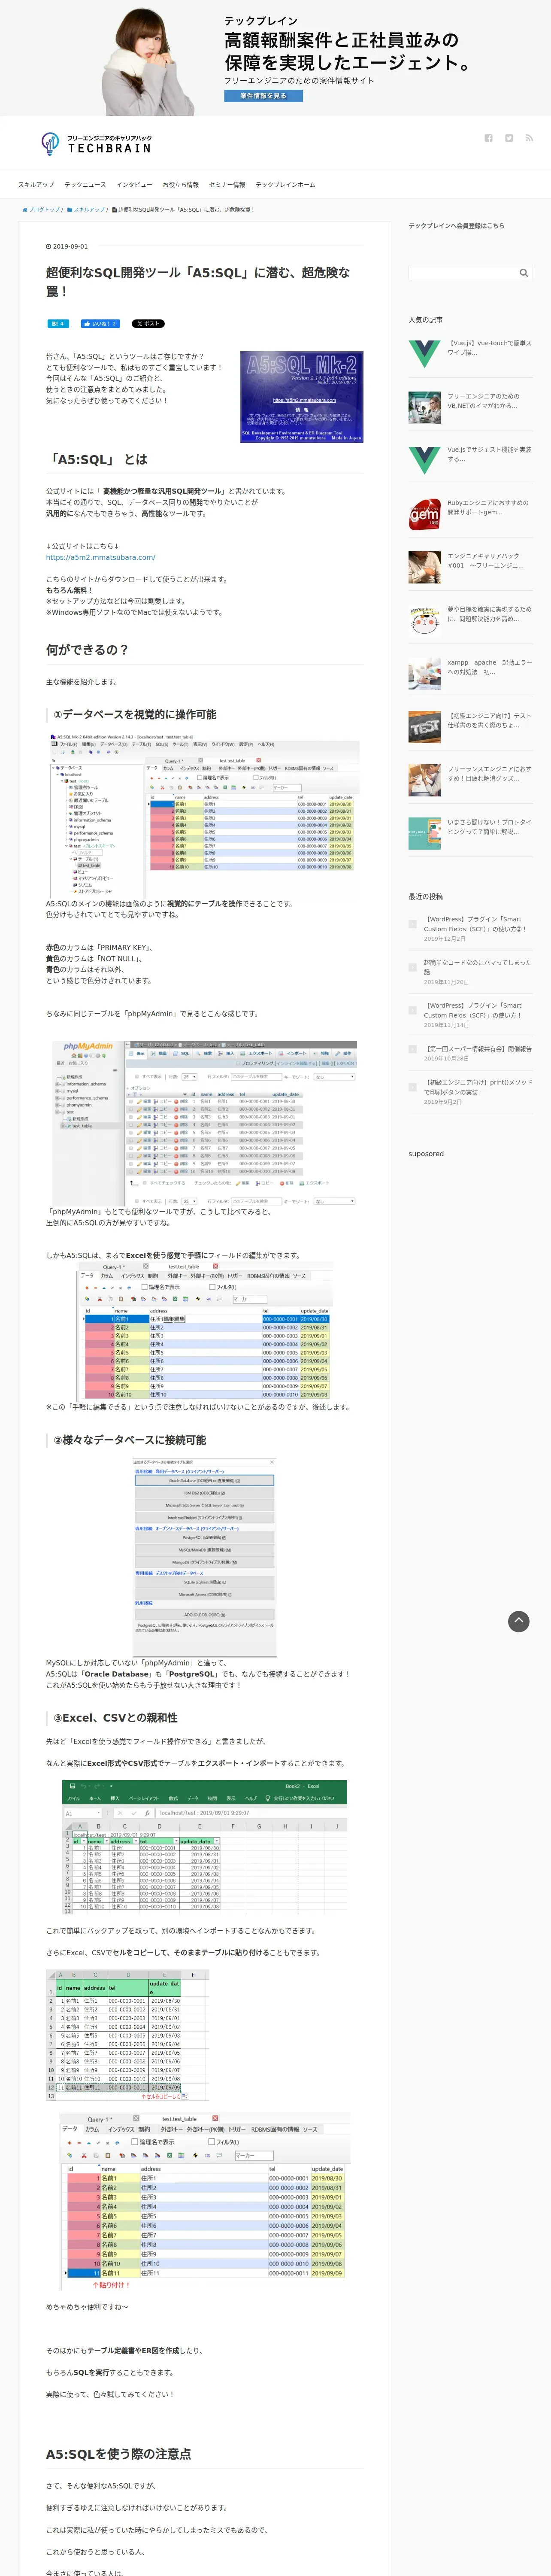551x2576 pixels.
Task: Open the テスト仕様書 beginner engineer article
Action: (x=489, y=720)
